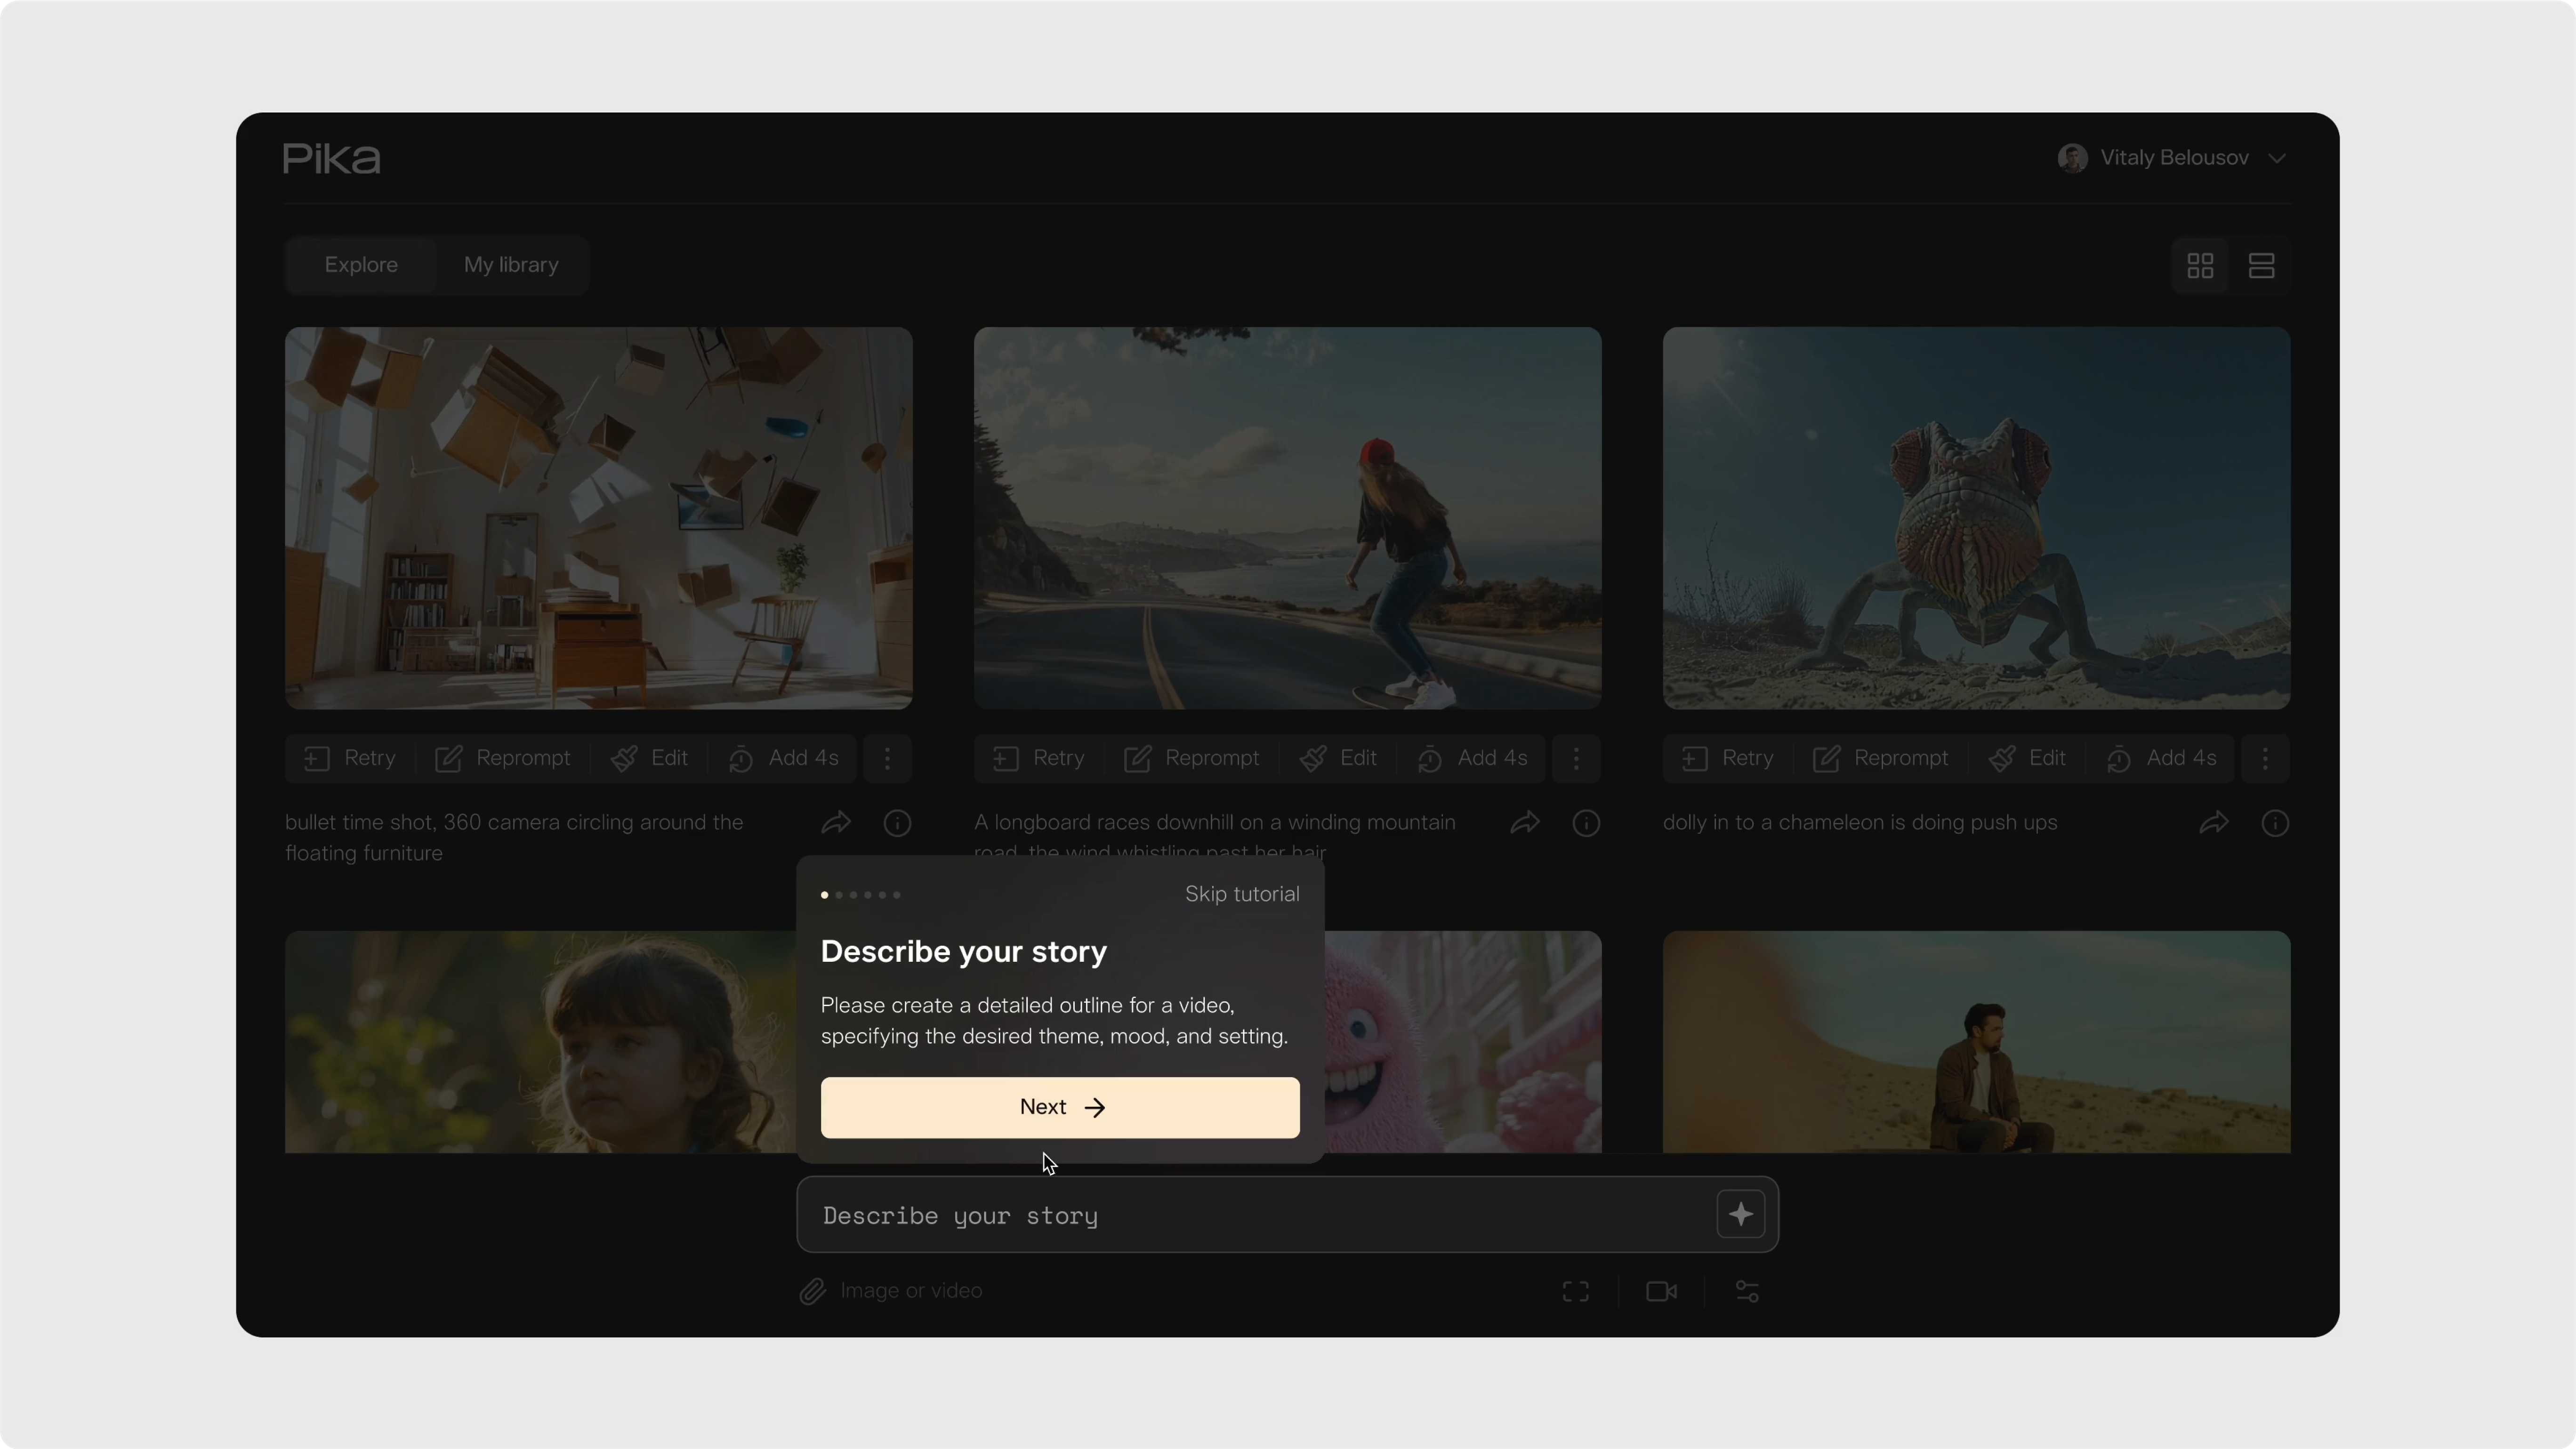Open more options for floating furniture video
2576x1449 pixels.
coord(887,758)
